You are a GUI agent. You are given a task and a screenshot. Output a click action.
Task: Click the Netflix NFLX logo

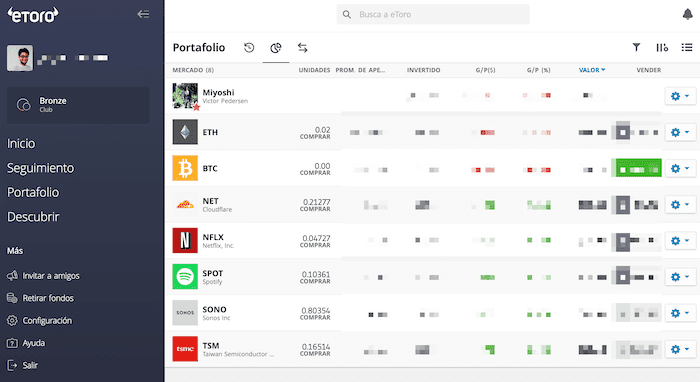coord(185,241)
